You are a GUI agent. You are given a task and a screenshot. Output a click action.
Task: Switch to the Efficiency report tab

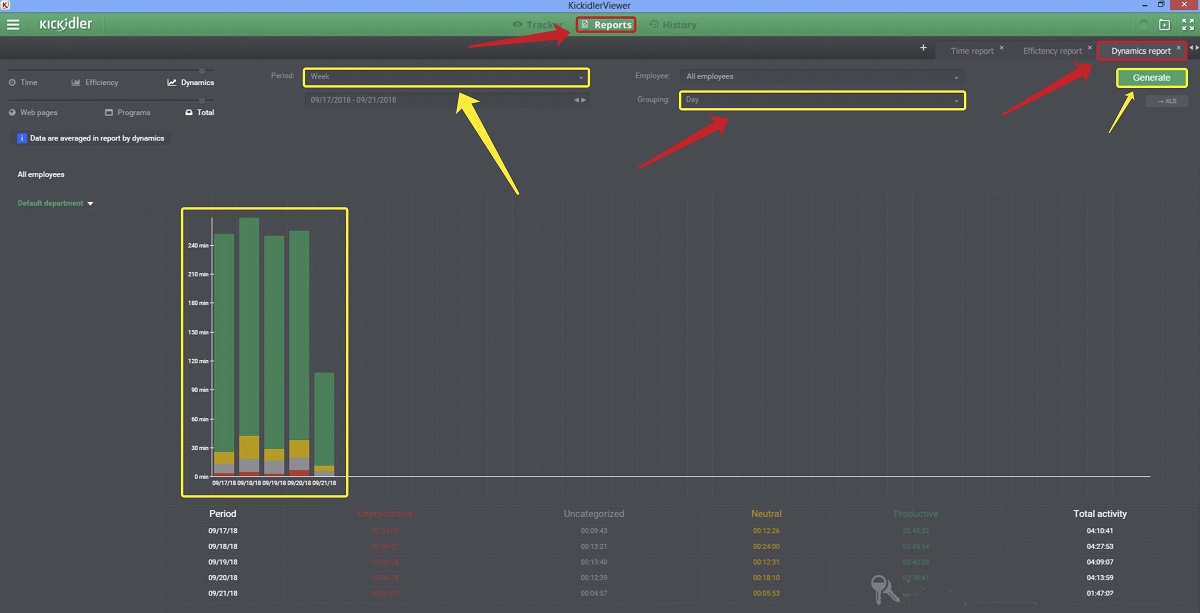pos(1052,51)
